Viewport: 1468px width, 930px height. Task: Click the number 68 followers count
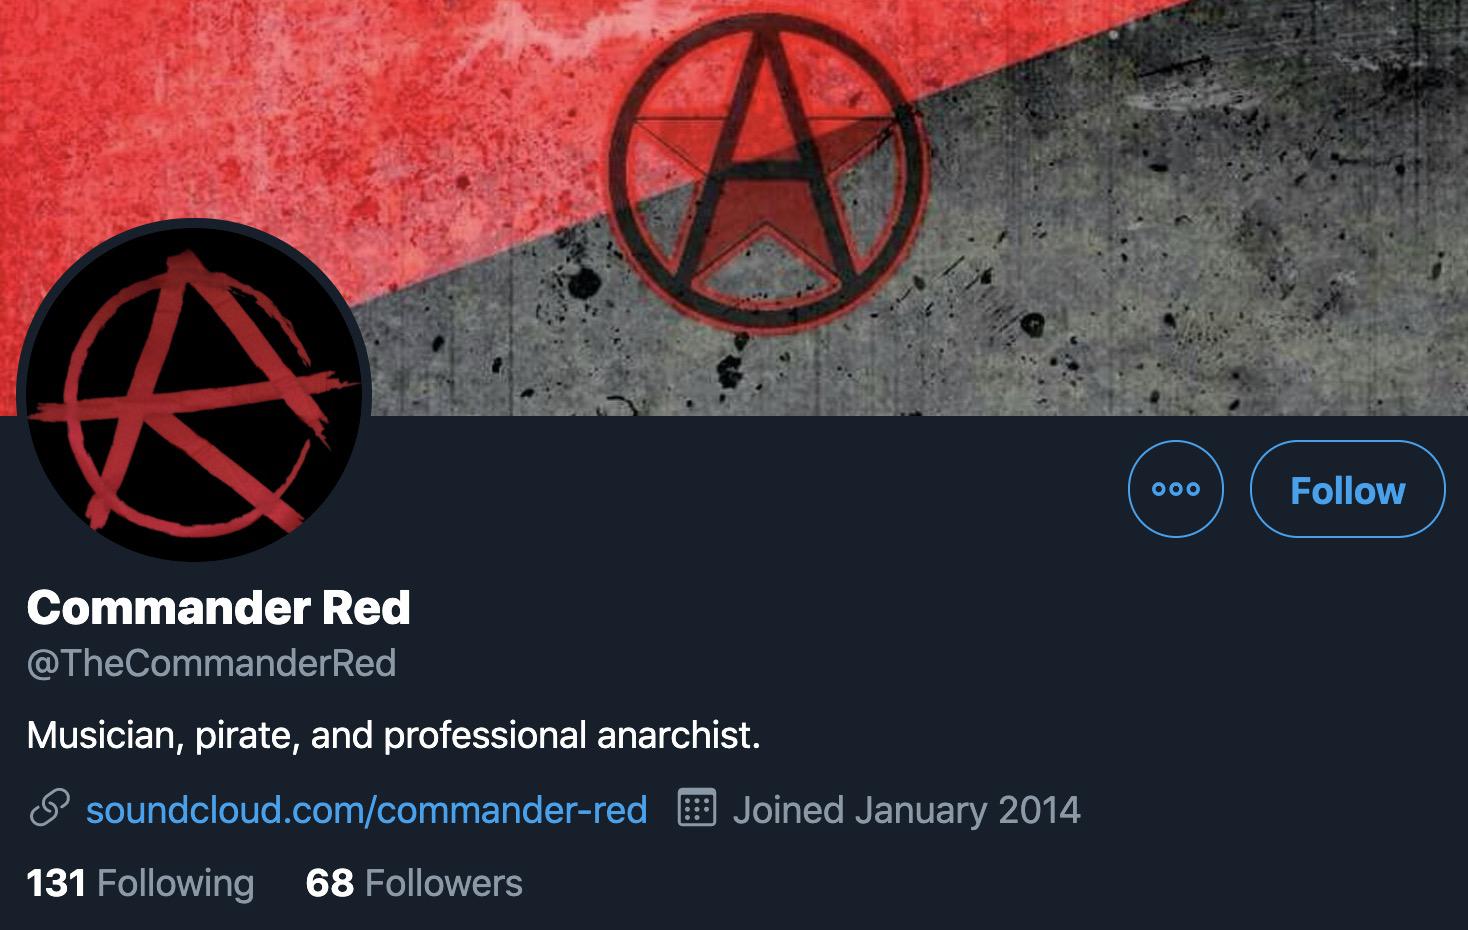coord(330,883)
